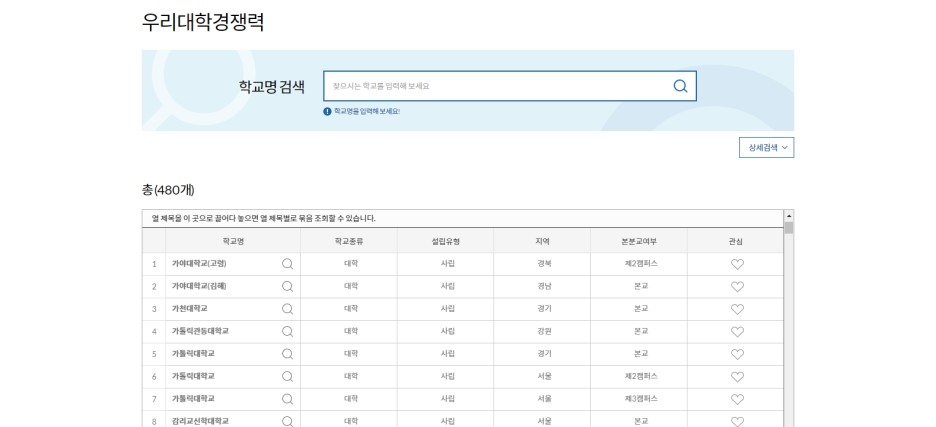The image size is (936, 427).
Task: Click 대학 cell in 가톨릭관동대학교 row
Action: click(x=351, y=331)
